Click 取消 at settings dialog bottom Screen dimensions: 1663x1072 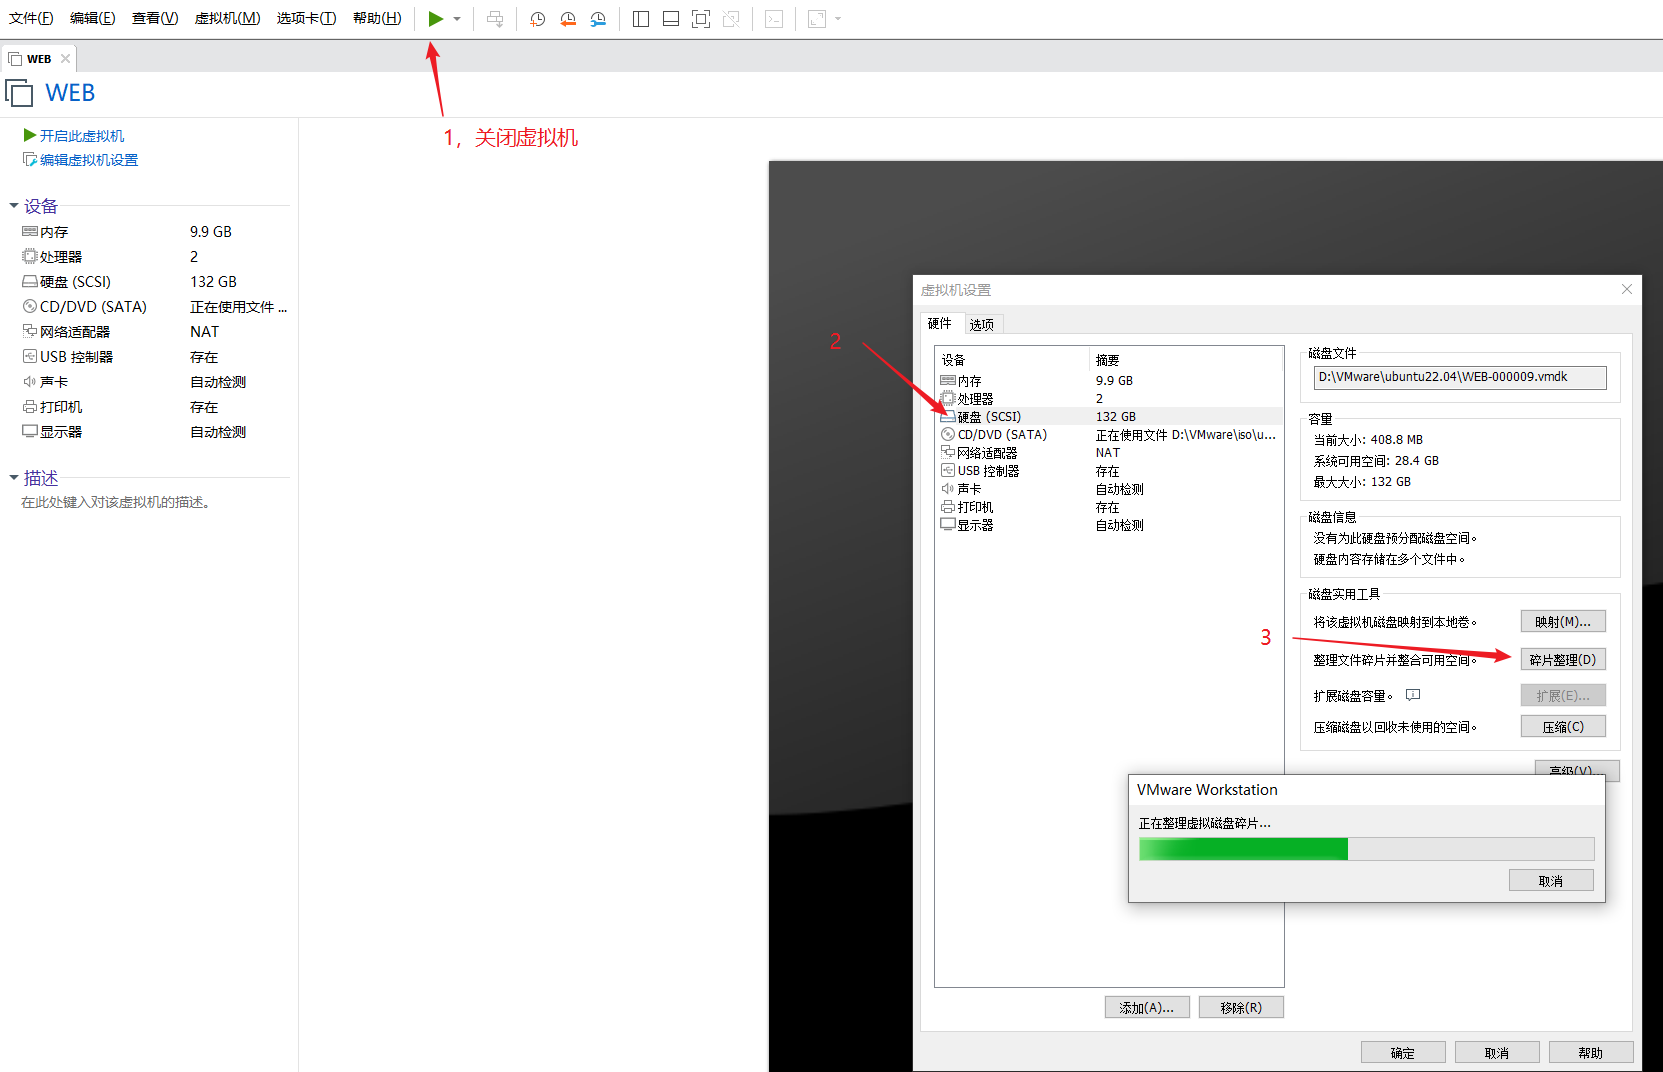pos(1497,1052)
